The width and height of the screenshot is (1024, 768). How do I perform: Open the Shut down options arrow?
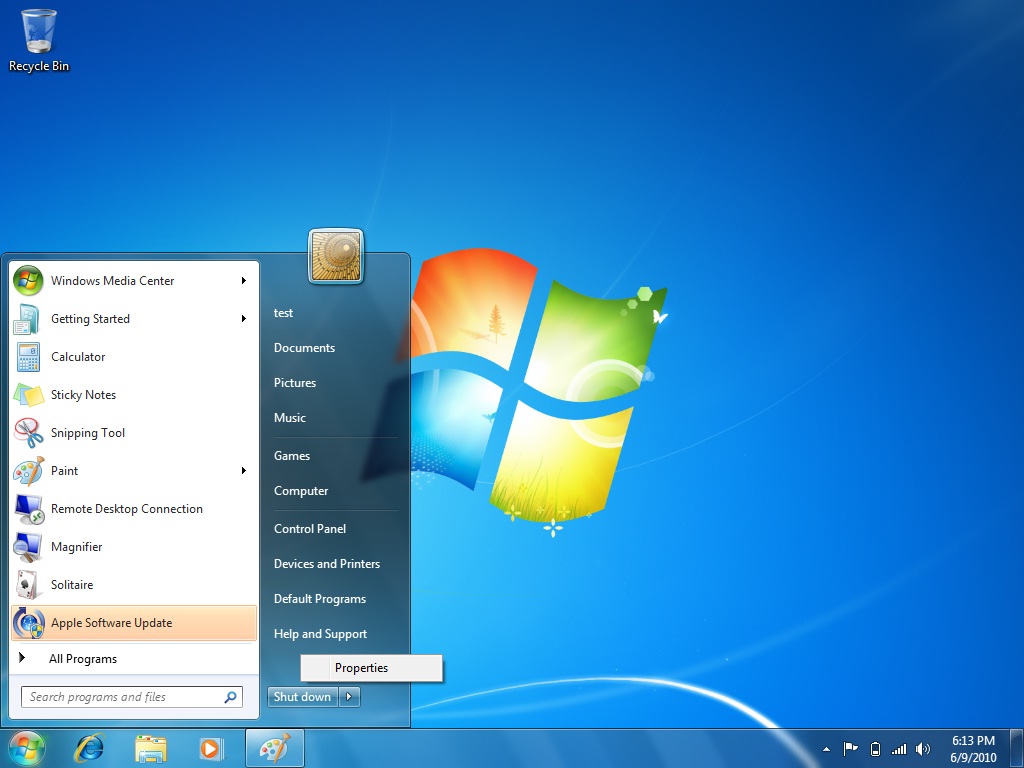click(x=349, y=697)
